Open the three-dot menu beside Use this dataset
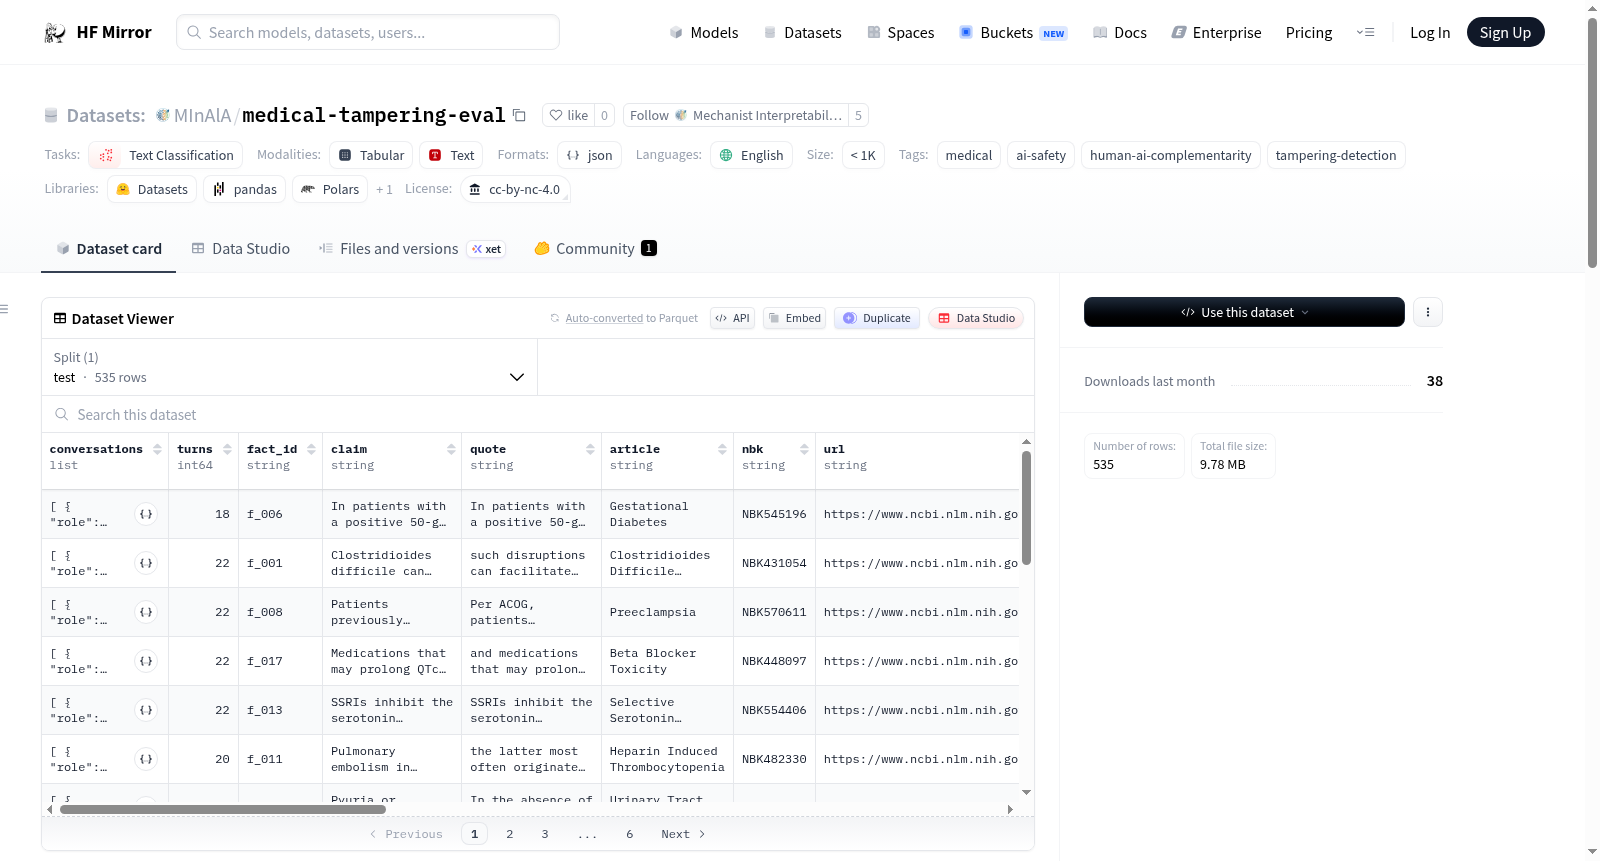Viewport: 1600px width, 861px height. [1427, 312]
